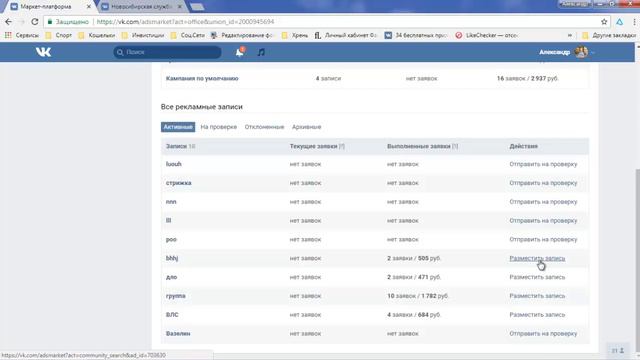Image resolution: width=640 pixels, height=360 pixels.
Task: Show the Выполненные заявки help tooltip icon
Action: pyautogui.click(x=455, y=146)
